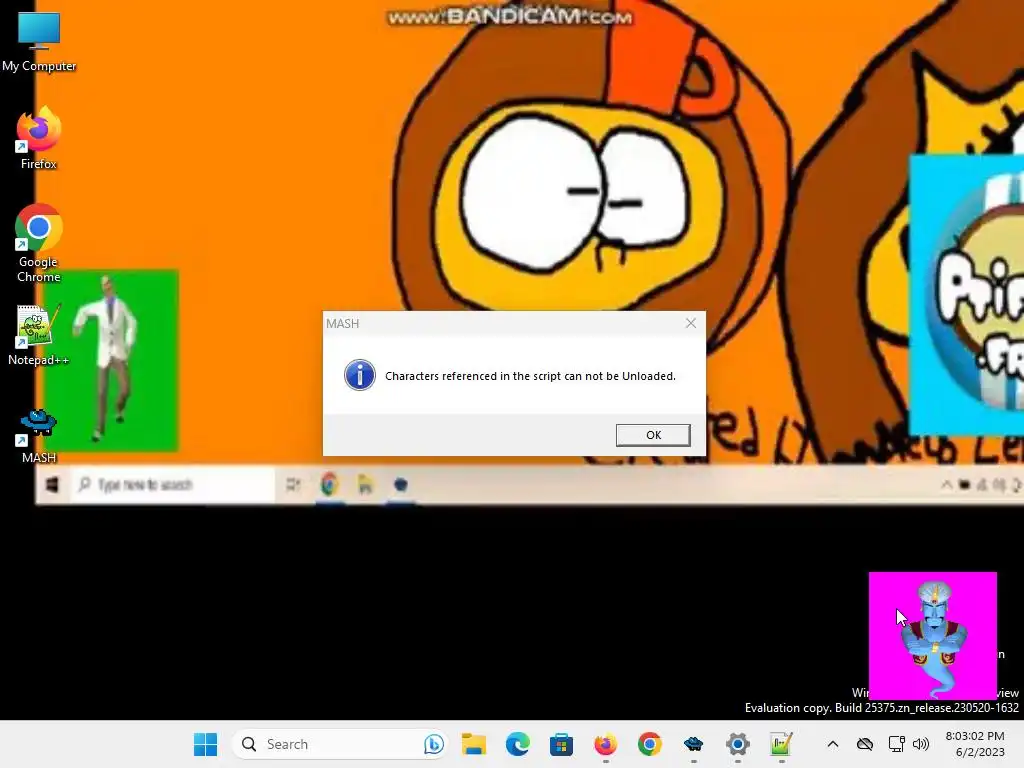Viewport: 1024px width, 768px height.
Task: Click Chrome icon on the blurry wallpaper taskbar
Action: (x=330, y=485)
